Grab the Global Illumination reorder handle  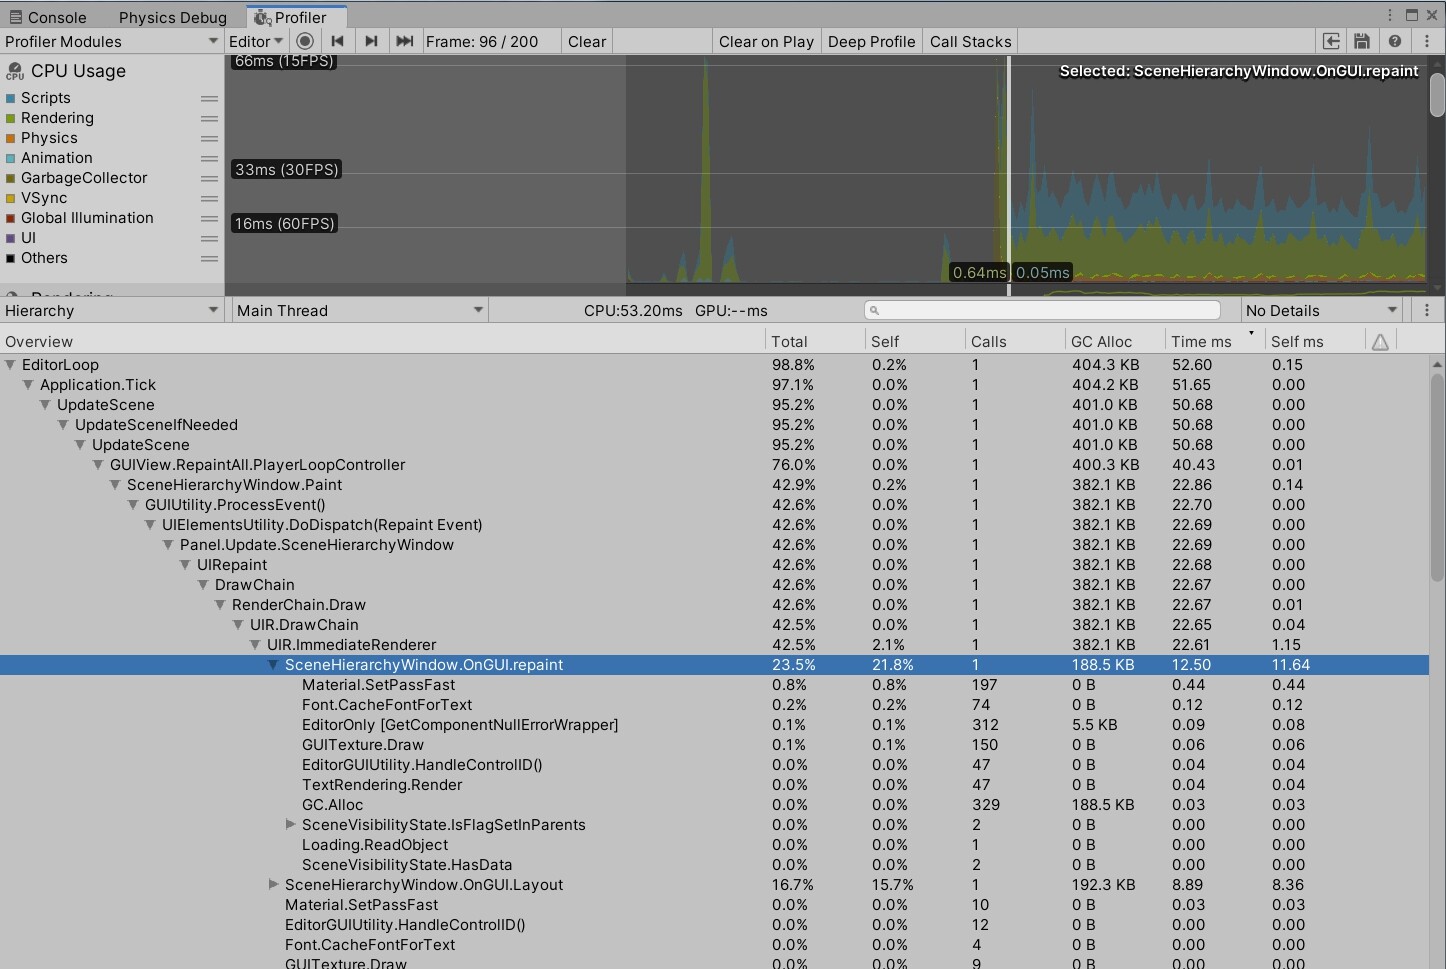(209, 219)
